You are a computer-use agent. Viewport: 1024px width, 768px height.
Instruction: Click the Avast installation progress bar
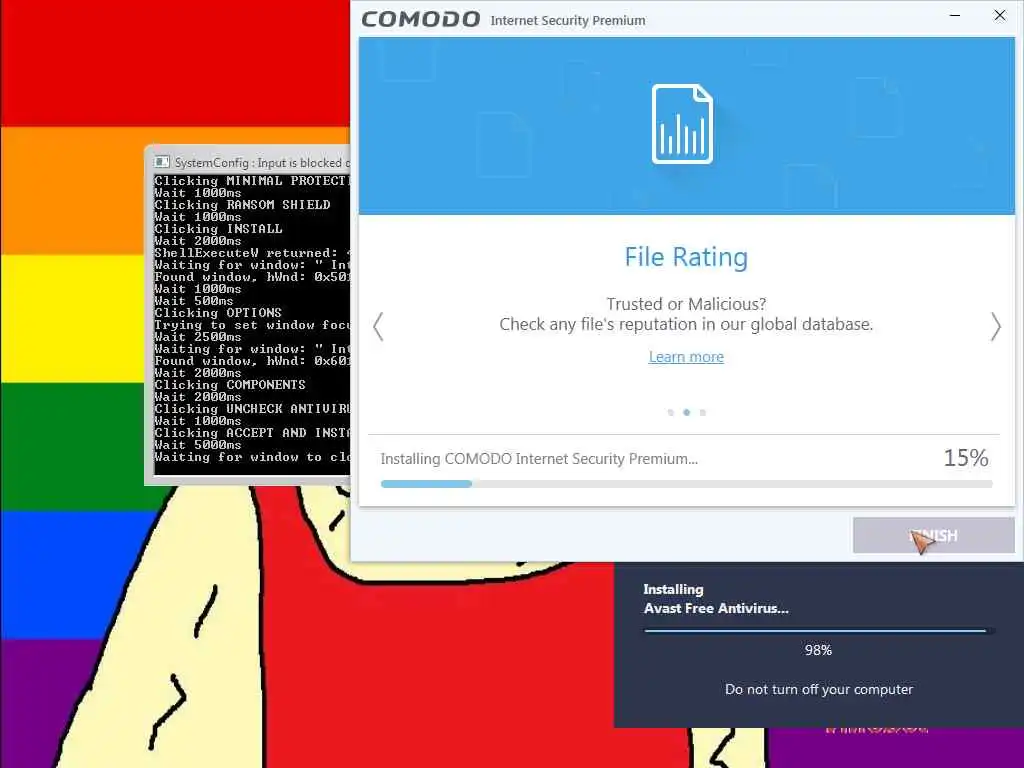click(819, 631)
